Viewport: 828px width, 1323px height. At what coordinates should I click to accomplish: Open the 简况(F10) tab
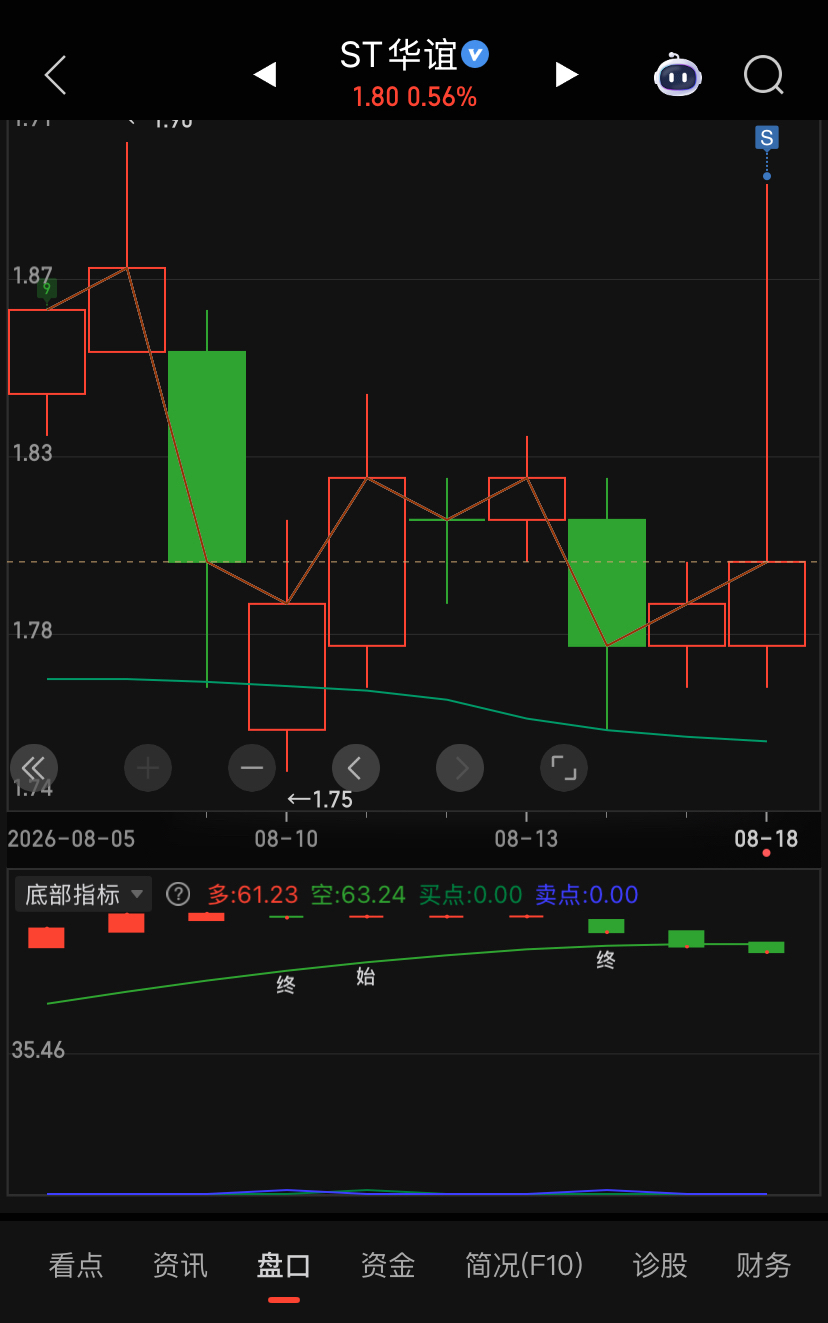click(524, 1265)
